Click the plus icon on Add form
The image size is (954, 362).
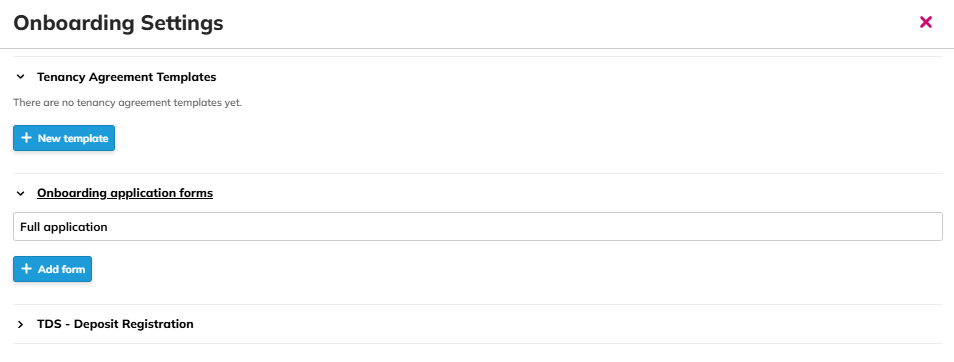pyautogui.click(x=26, y=269)
